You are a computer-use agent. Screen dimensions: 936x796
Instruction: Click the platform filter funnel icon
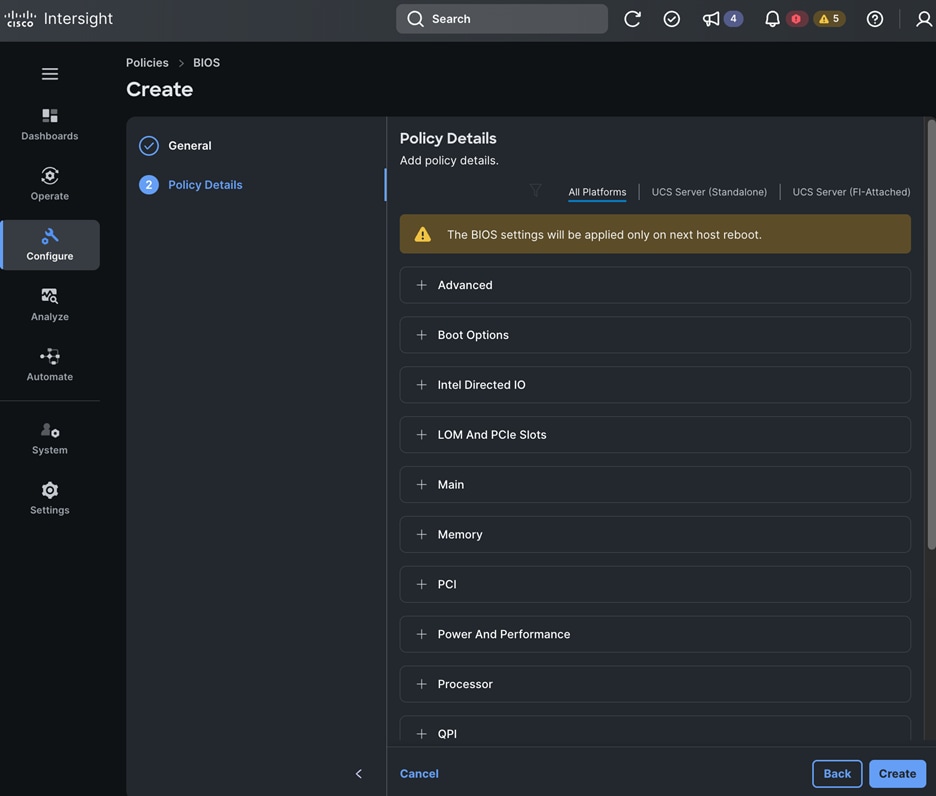[535, 190]
